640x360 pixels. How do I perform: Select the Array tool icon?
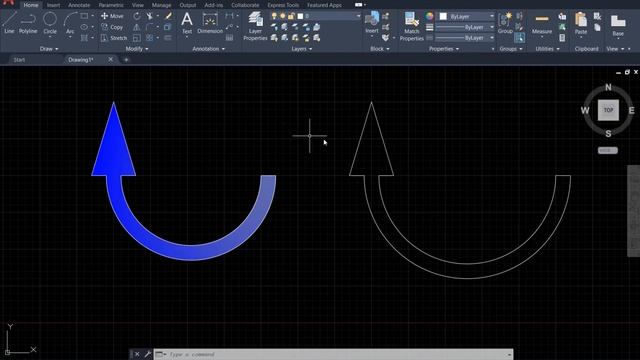[149, 38]
